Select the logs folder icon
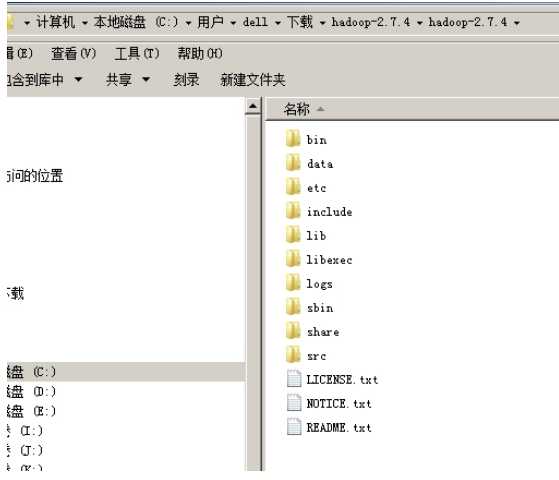Image resolution: width=559 pixels, height=480 pixels. coord(293,283)
